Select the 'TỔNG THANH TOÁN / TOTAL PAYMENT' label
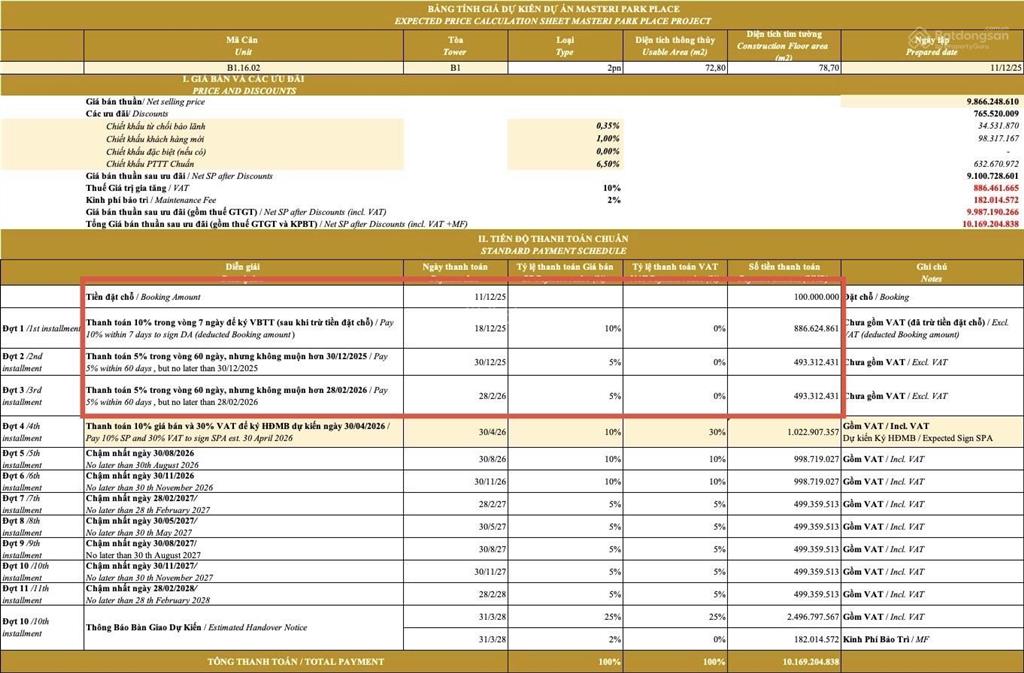This screenshot has height=673, width=1024. point(296,662)
